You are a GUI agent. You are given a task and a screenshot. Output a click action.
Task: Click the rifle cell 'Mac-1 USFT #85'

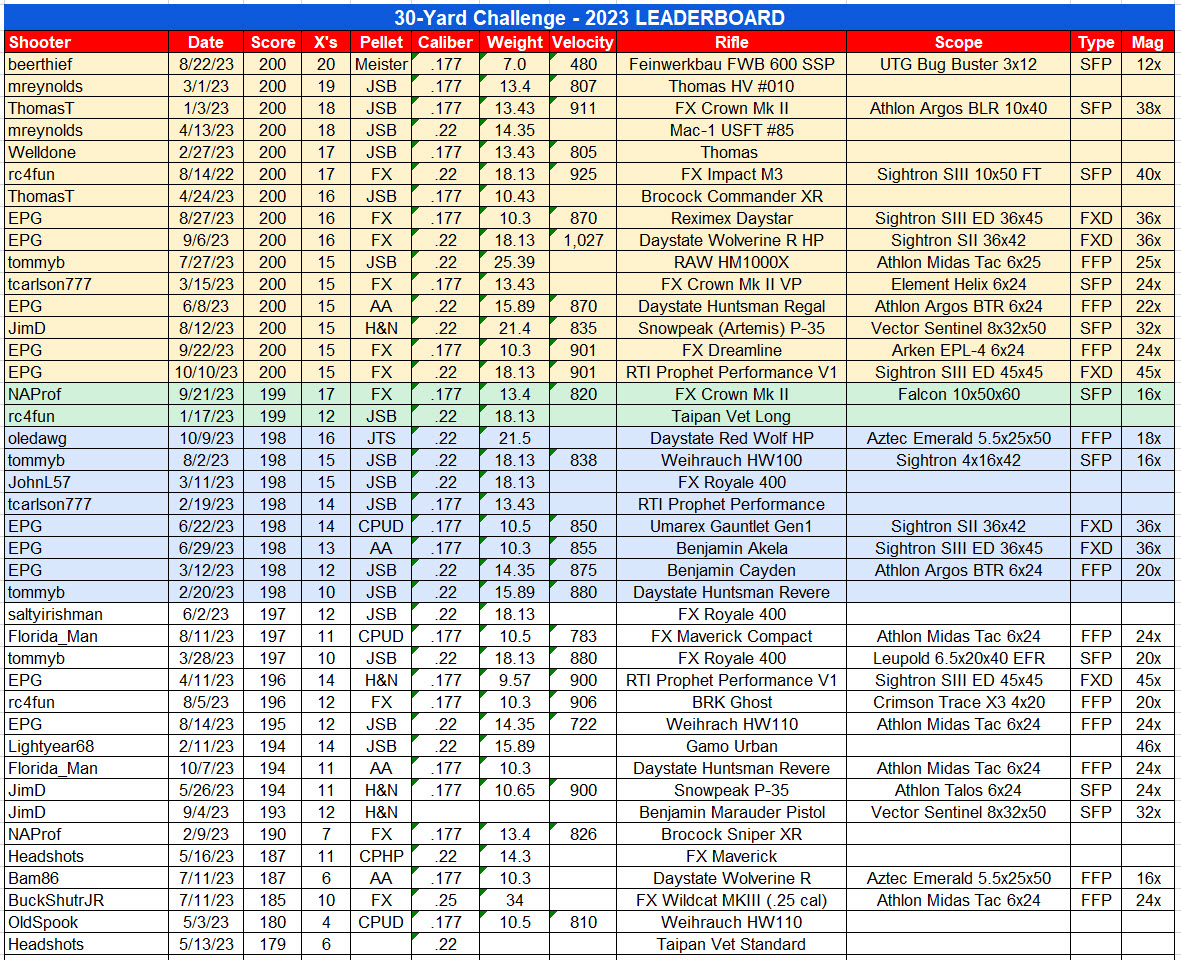pyautogui.click(x=731, y=130)
